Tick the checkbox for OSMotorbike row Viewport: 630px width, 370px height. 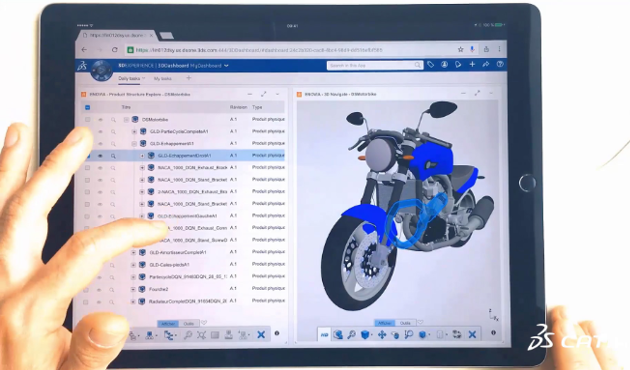click(87, 119)
